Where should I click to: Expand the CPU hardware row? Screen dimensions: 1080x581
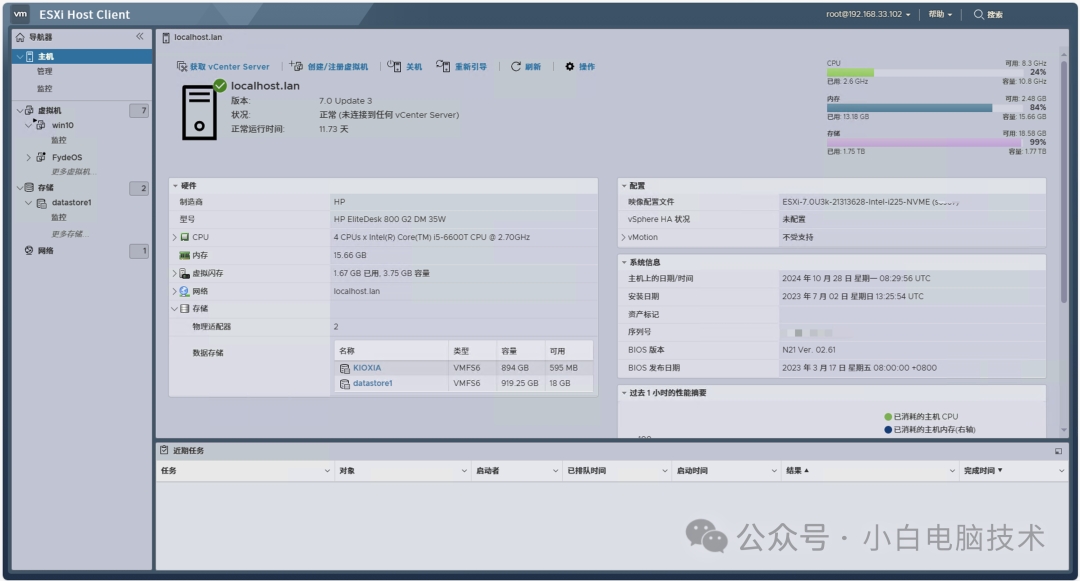click(x=174, y=237)
